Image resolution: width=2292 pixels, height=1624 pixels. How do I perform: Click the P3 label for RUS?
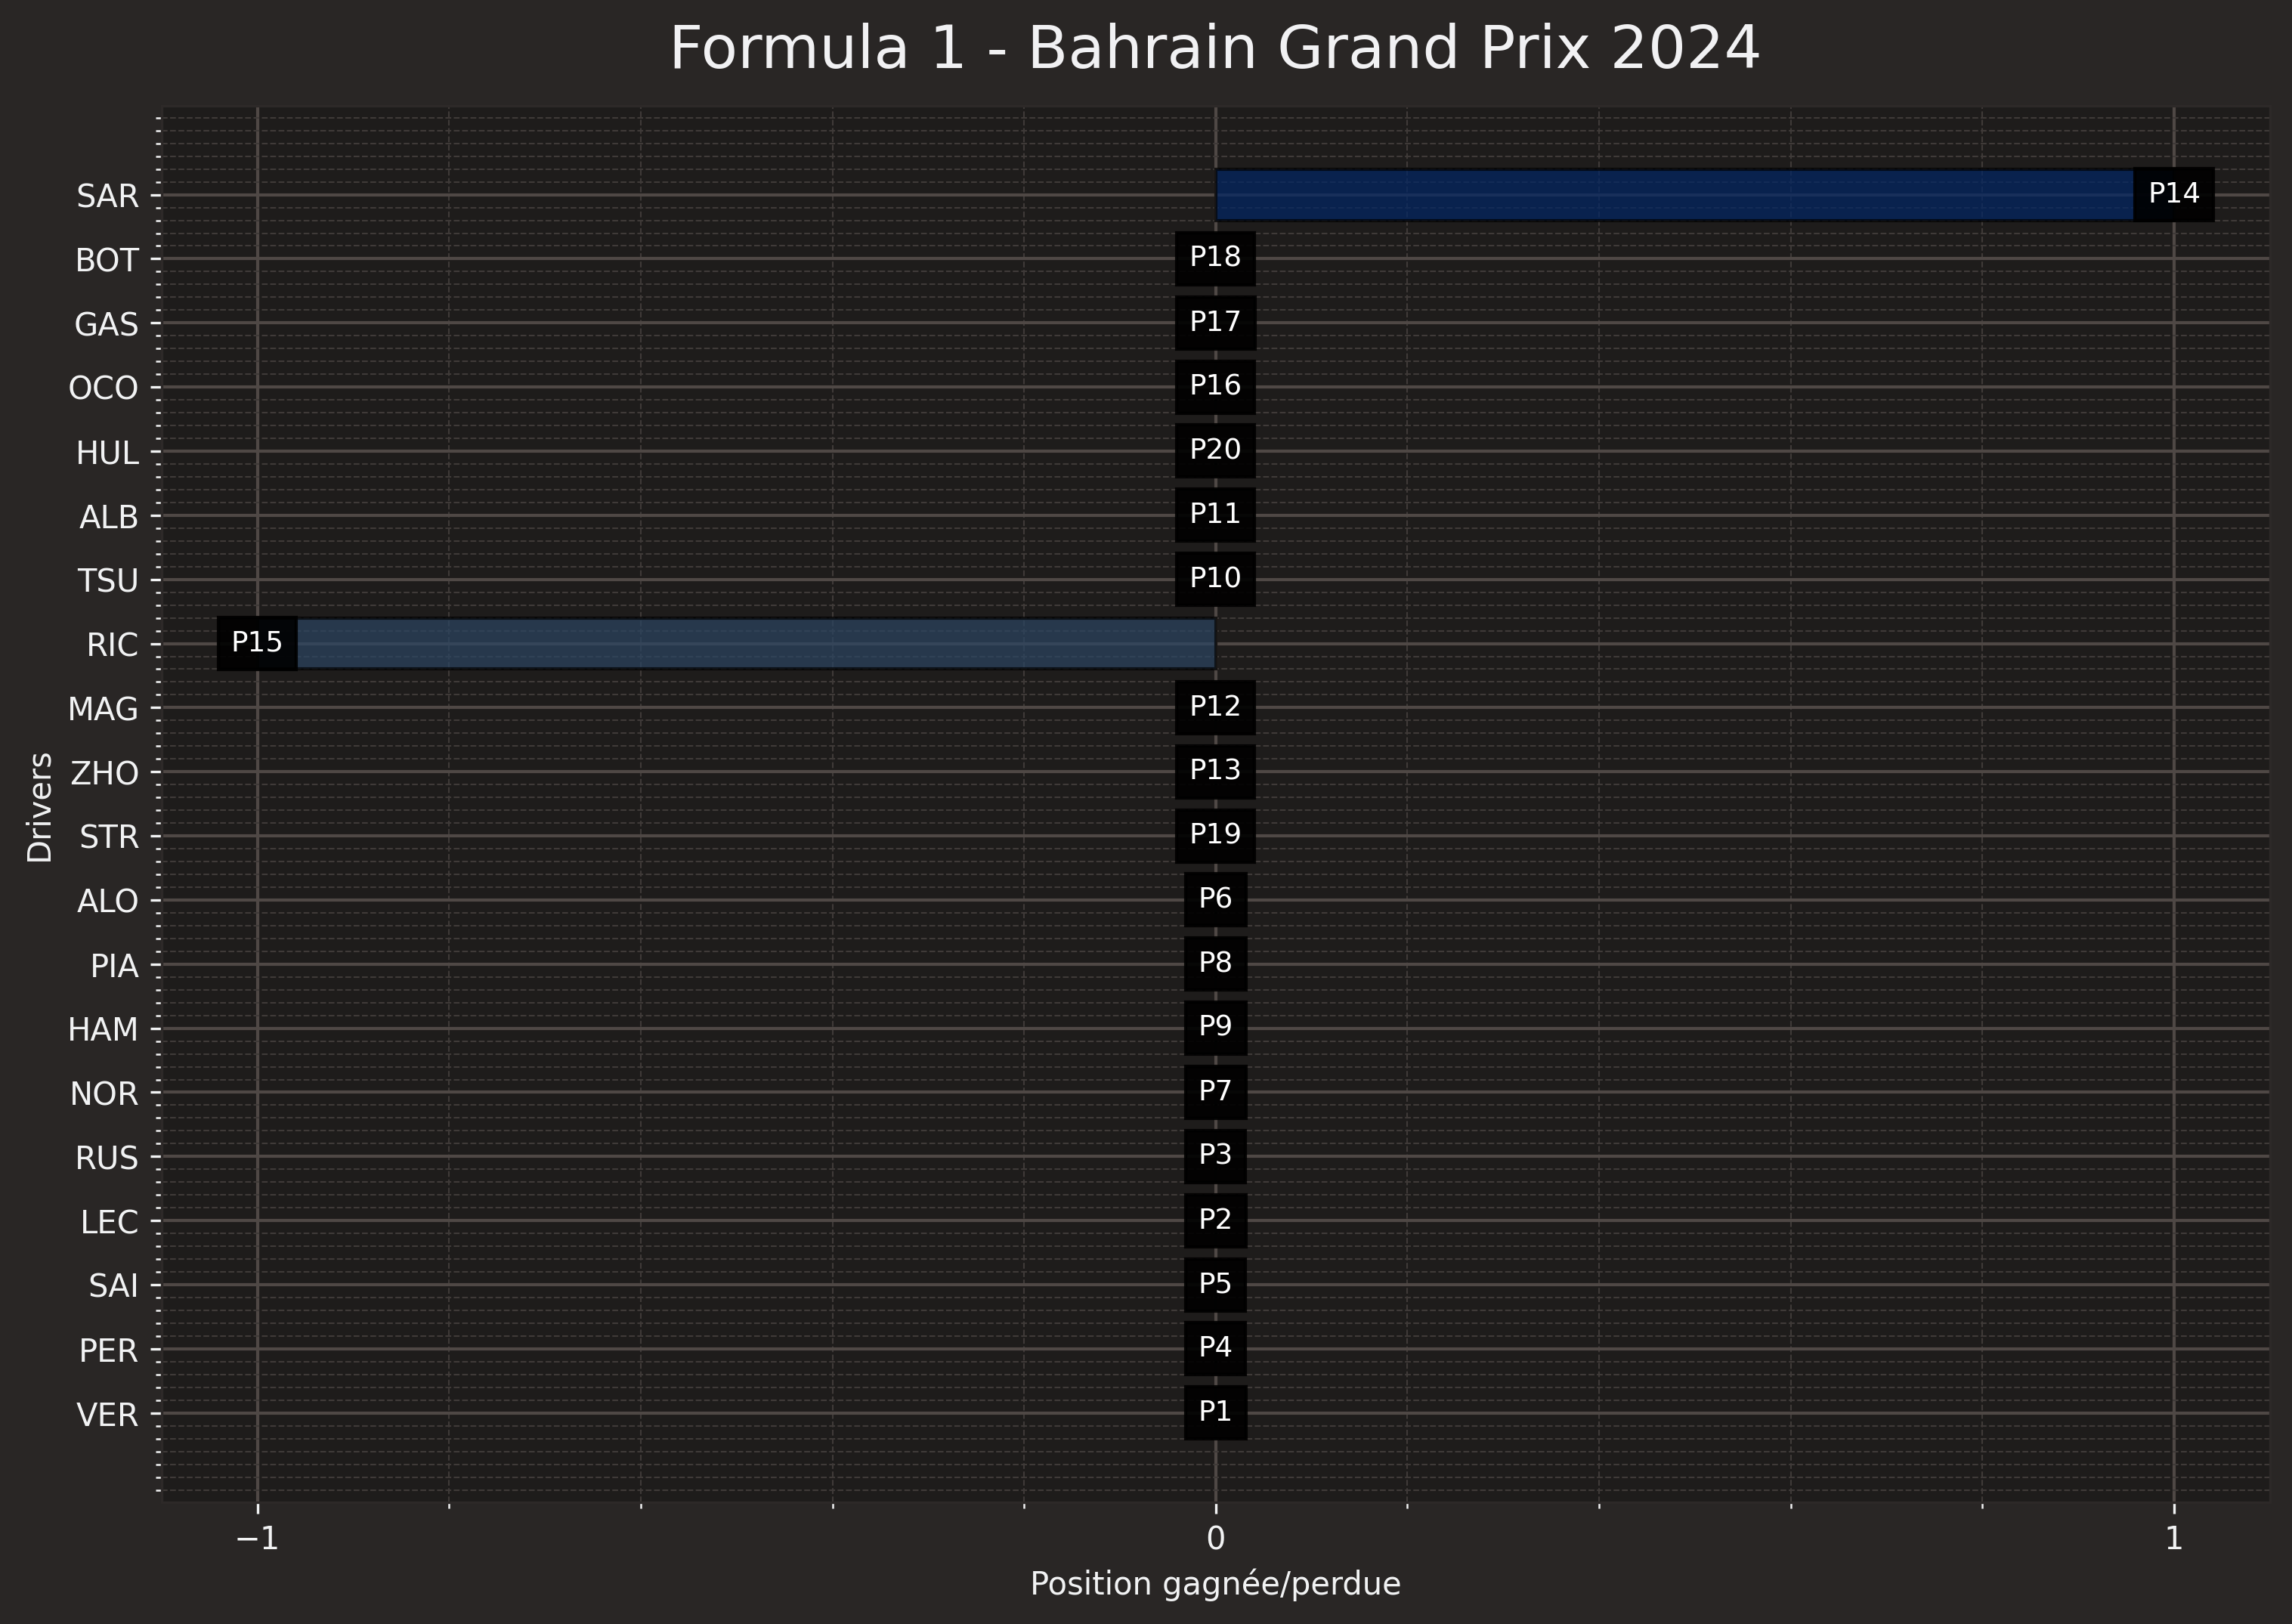coord(1214,1155)
